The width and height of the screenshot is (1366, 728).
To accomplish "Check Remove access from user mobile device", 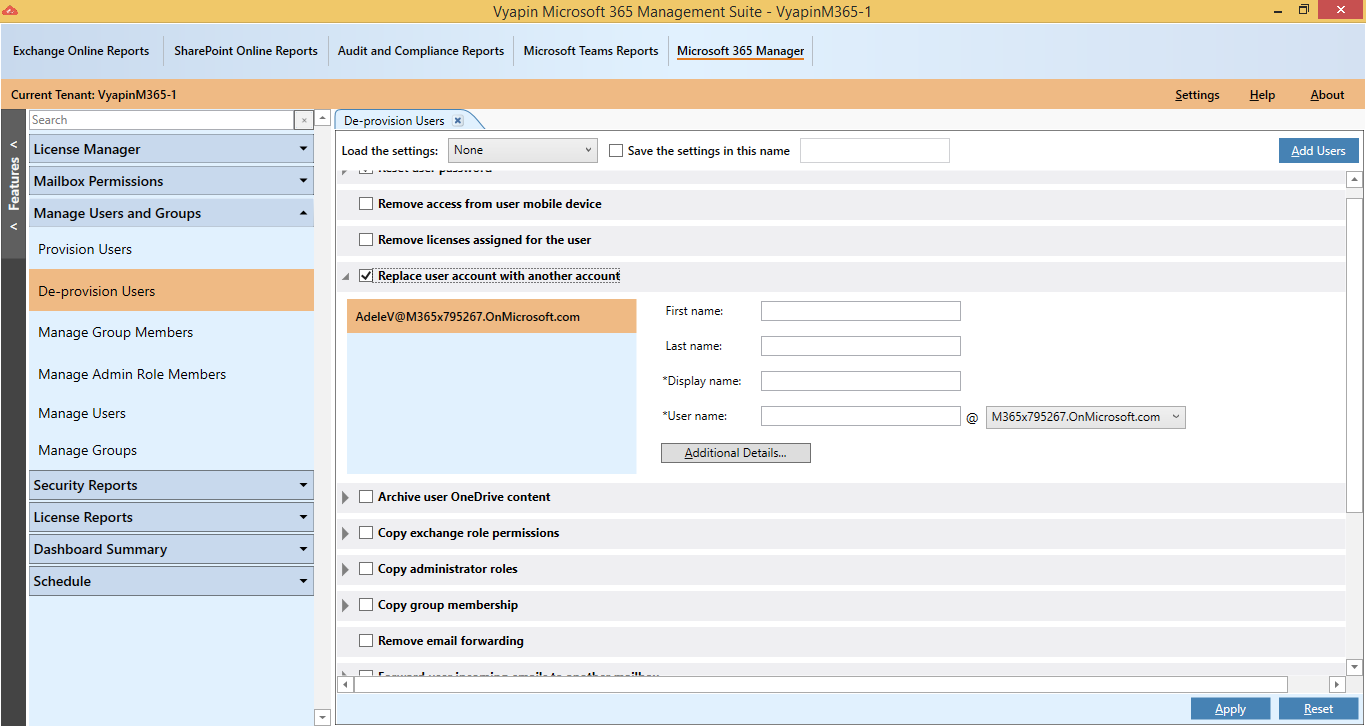I will (x=366, y=204).
